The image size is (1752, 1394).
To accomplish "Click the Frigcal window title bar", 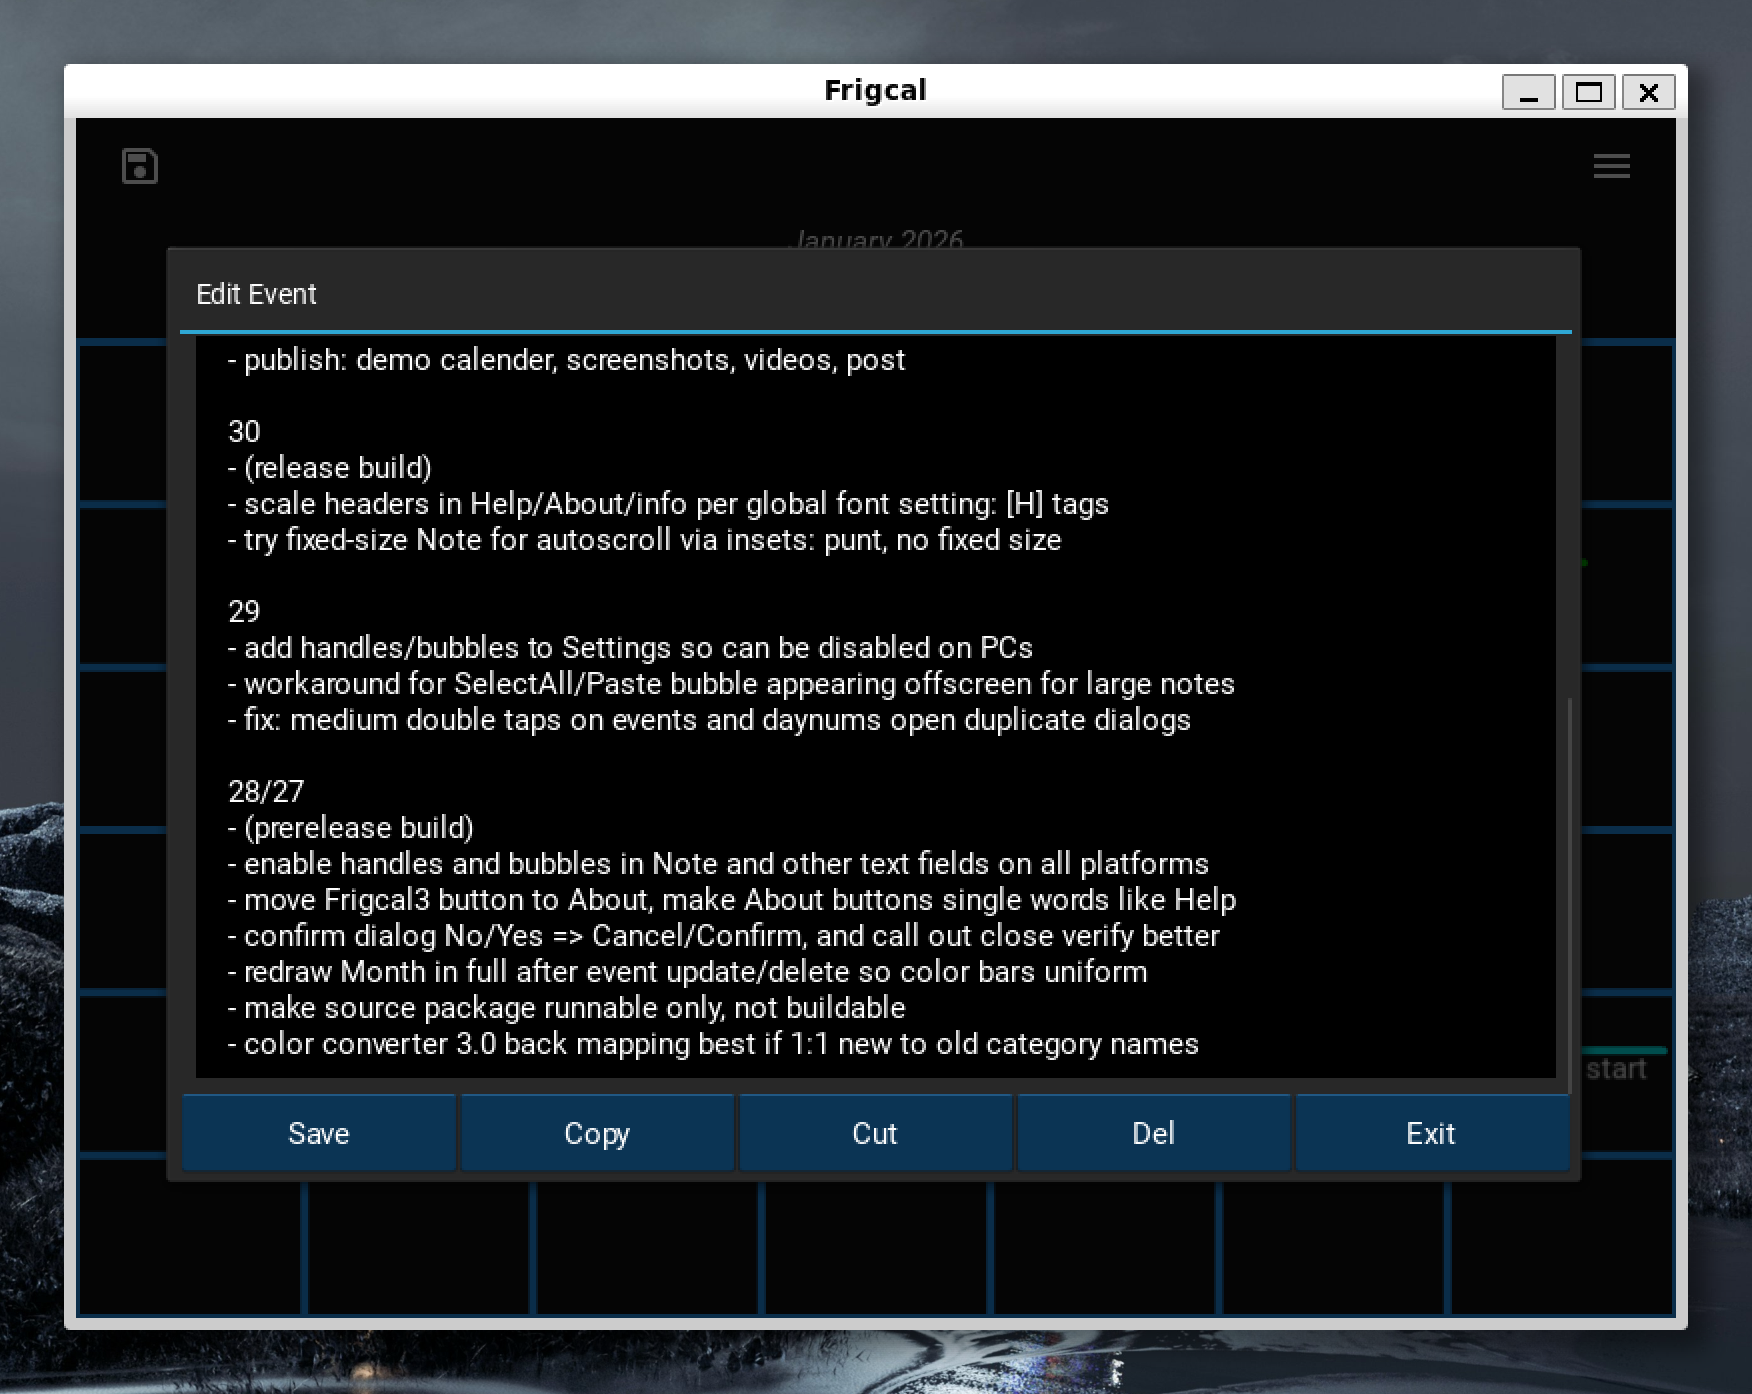I will [875, 91].
